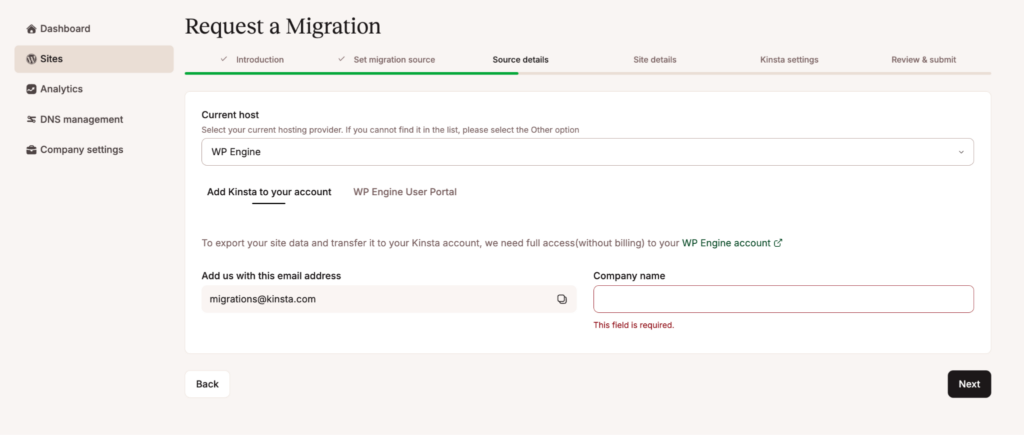Click the Request a Migration heading
Image resolution: width=1024 pixels, height=435 pixels.
click(x=283, y=26)
